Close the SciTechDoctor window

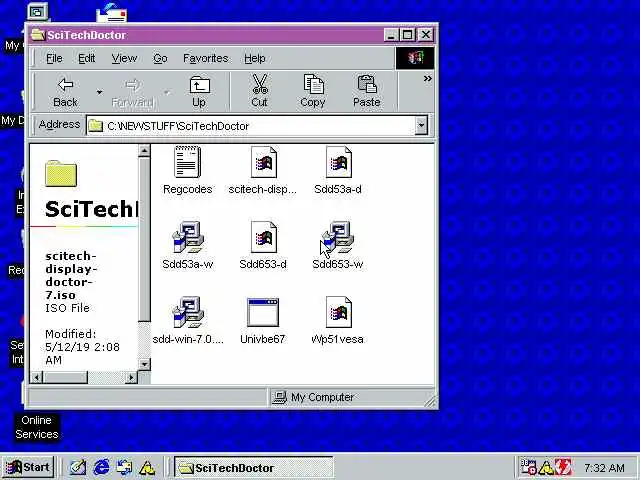coord(425,35)
